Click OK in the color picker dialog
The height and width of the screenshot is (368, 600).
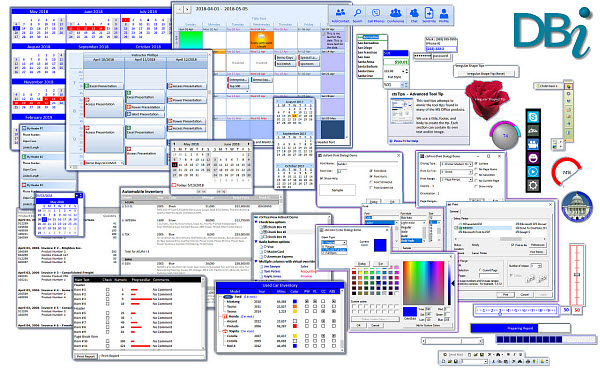(359, 325)
